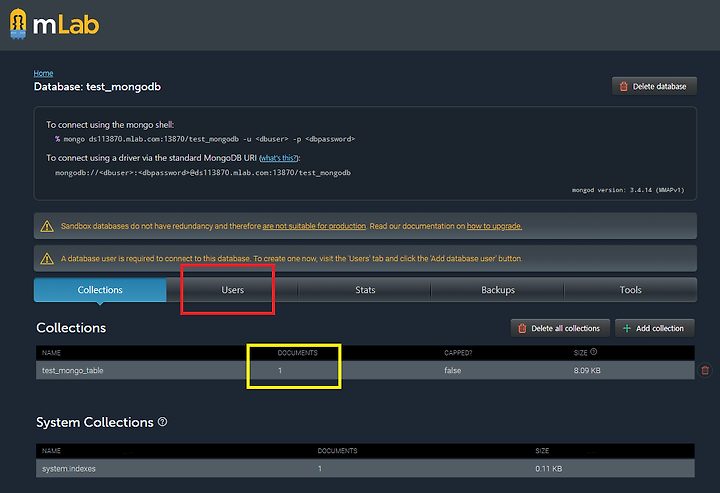Click the database user warning triangle icon
The width and height of the screenshot is (720, 493).
click(47, 259)
